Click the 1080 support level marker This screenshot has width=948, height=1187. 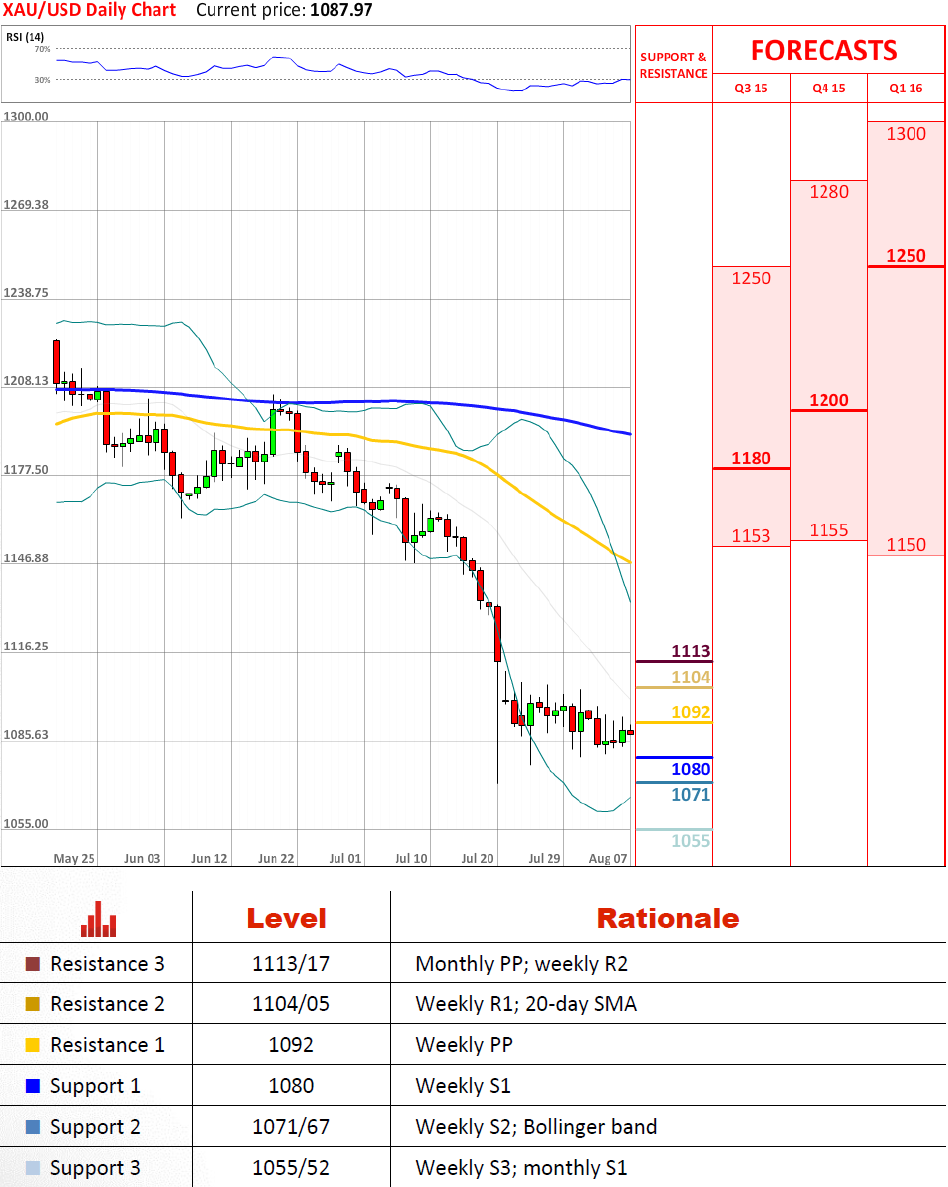pos(691,769)
